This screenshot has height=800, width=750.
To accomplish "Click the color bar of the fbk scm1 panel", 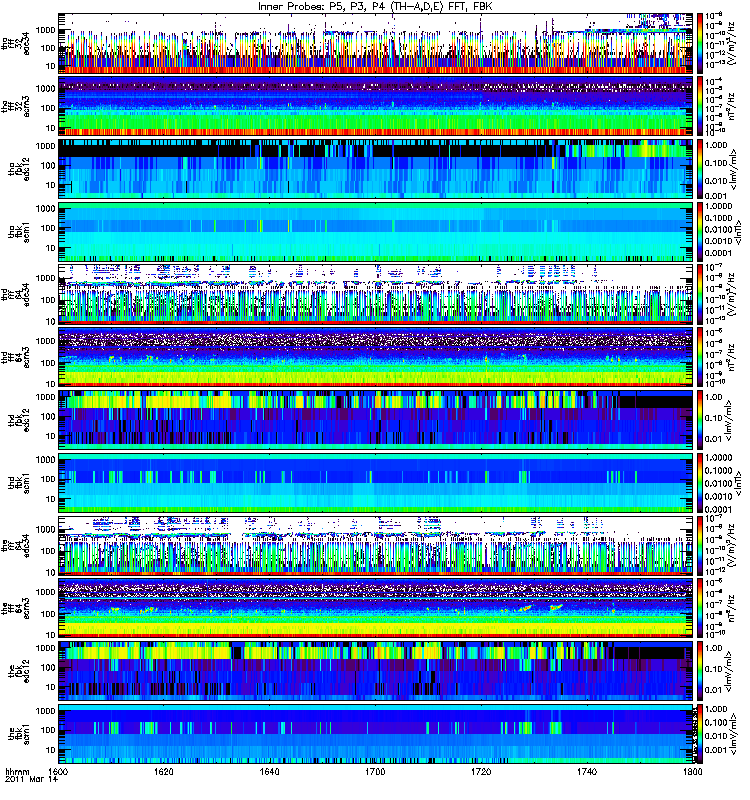I will 699,734.
